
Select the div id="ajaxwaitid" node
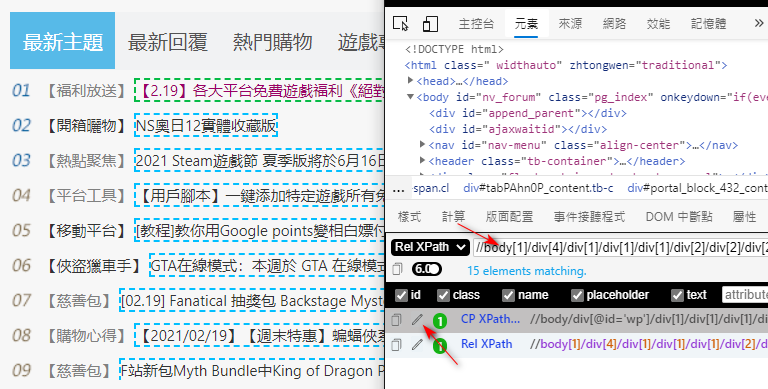(x=518, y=129)
